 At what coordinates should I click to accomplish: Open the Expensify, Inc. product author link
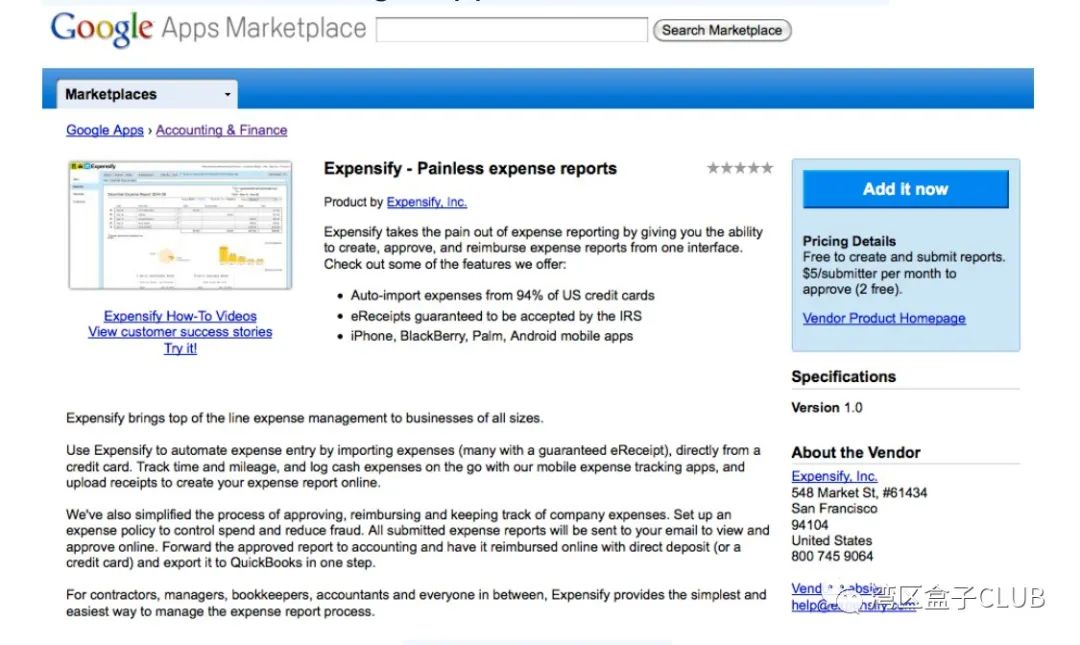[426, 202]
